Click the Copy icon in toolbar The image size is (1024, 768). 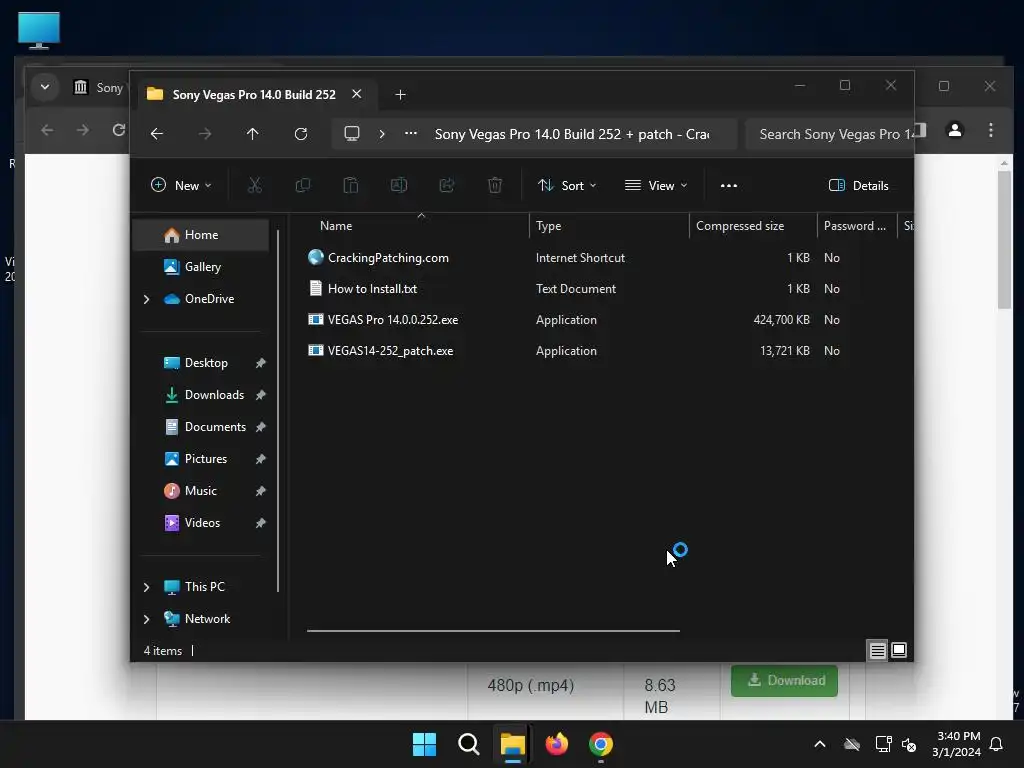pyautogui.click(x=302, y=185)
